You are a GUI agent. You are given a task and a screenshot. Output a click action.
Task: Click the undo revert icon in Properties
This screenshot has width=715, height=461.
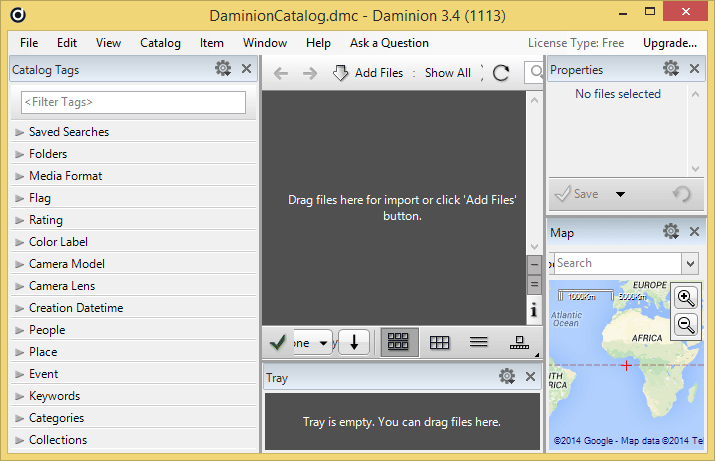682,194
